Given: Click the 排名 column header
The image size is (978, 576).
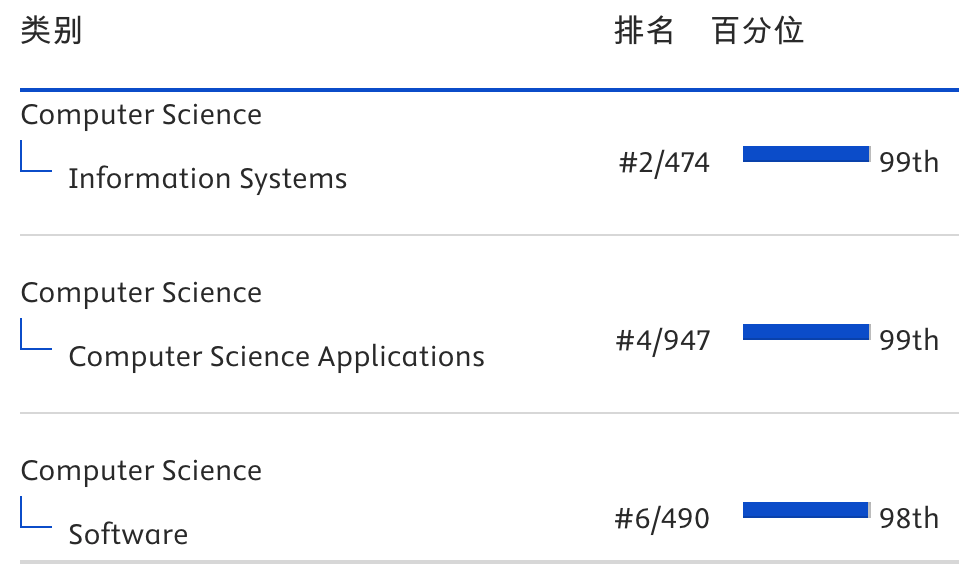Looking at the screenshot, I should pos(644,31).
